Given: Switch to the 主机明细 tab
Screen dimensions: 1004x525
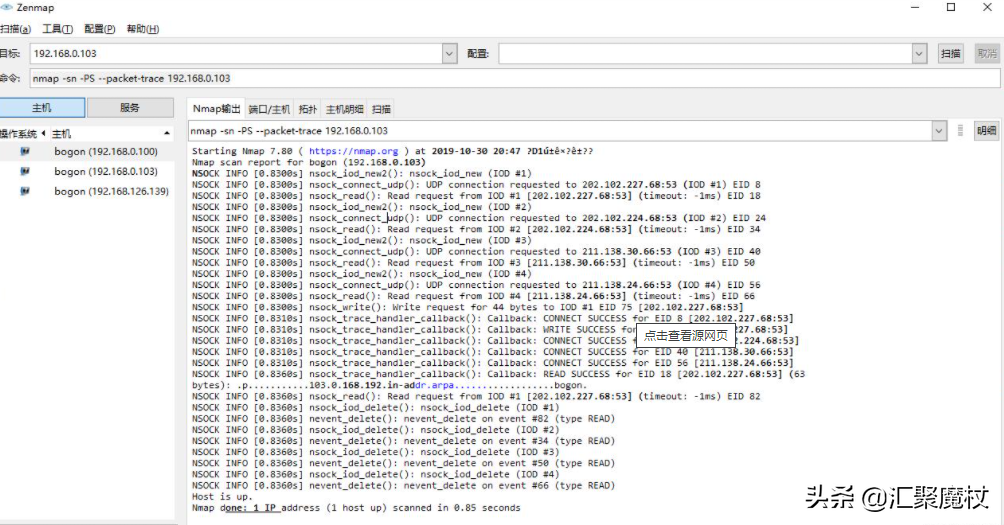Looking at the screenshot, I should (x=344, y=109).
